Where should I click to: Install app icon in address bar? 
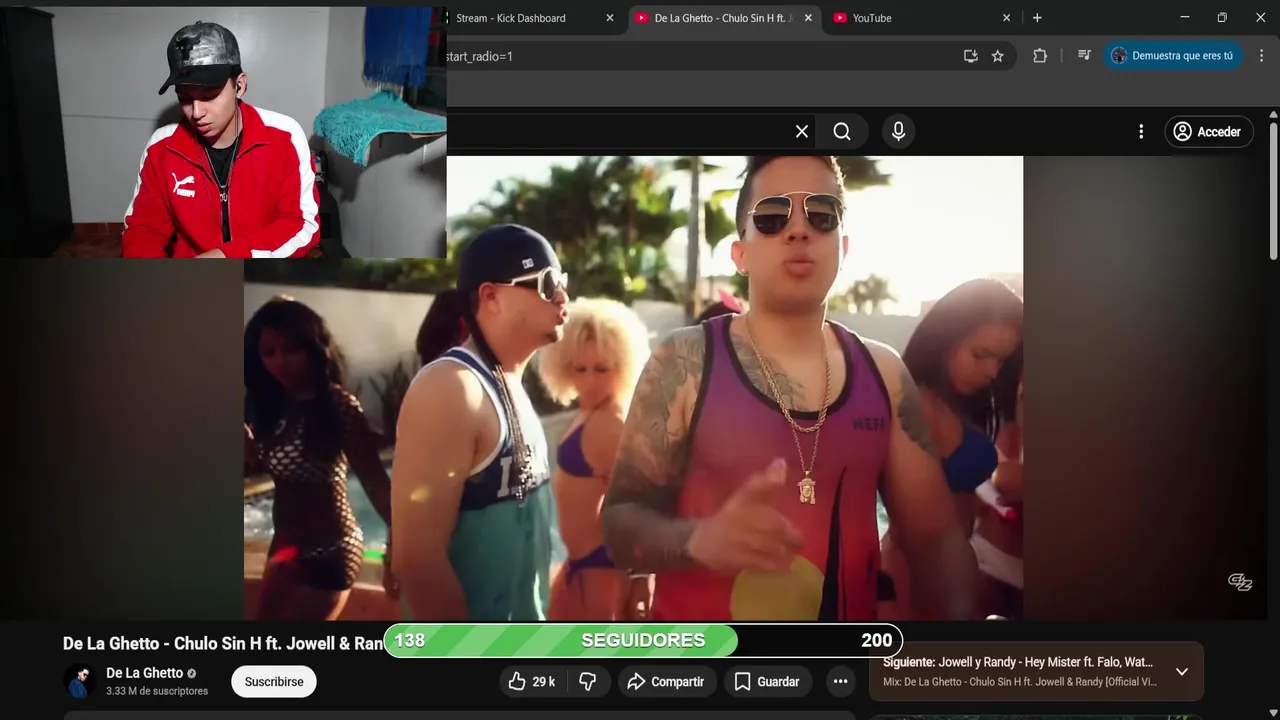click(970, 56)
